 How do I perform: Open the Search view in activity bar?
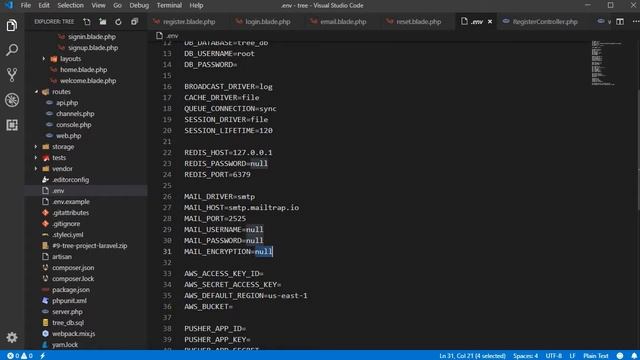12,50
